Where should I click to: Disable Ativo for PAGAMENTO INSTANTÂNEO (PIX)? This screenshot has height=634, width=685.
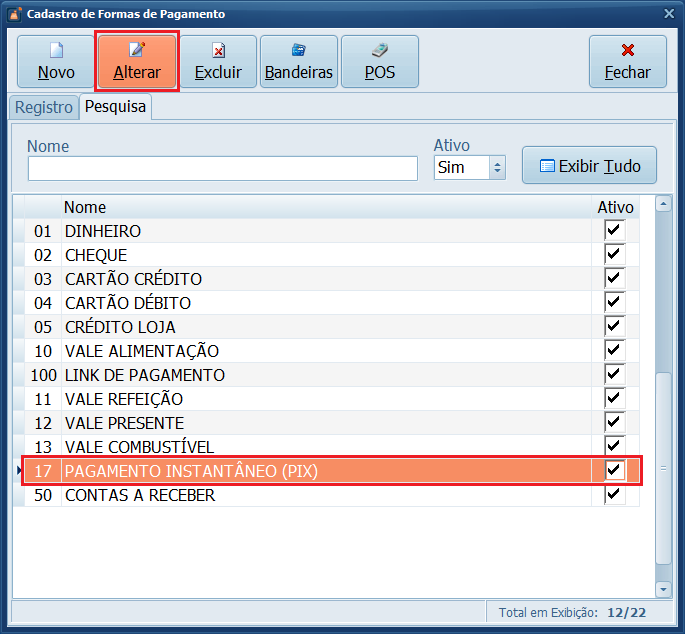click(x=614, y=470)
